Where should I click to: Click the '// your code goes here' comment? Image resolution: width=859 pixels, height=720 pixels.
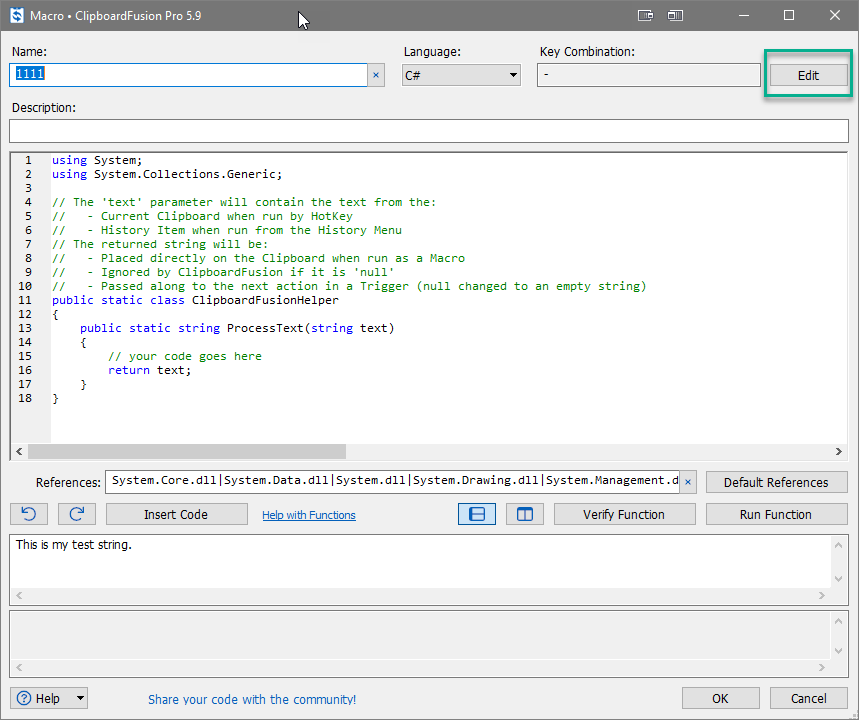(x=185, y=356)
